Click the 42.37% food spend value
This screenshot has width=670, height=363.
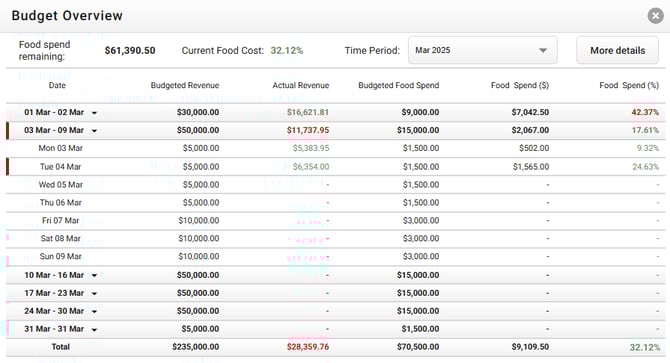(645, 112)
